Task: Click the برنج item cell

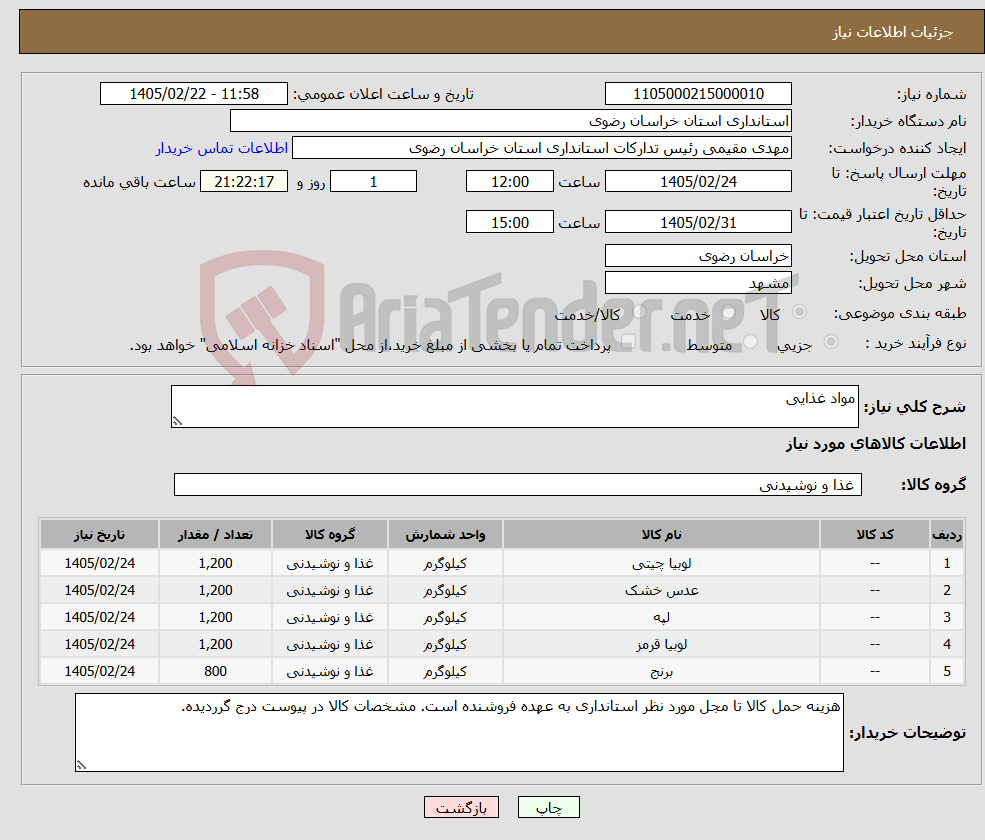Action: coord(661,672)
